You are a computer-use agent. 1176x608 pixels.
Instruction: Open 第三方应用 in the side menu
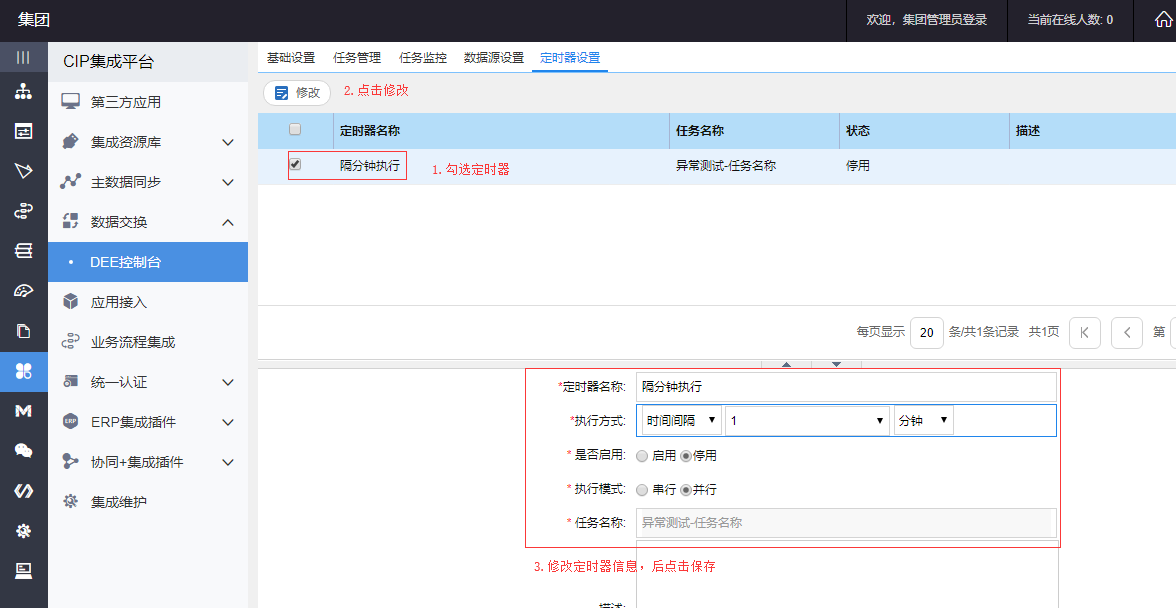click(x=126, y=102)
